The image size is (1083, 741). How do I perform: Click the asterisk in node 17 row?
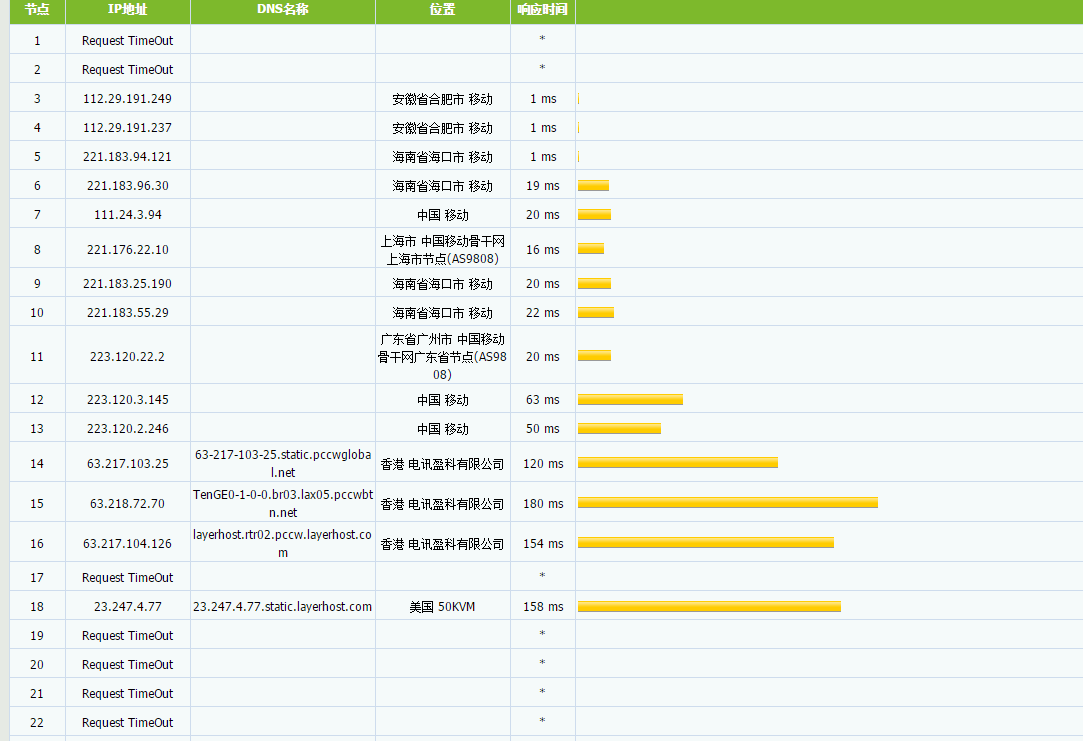pyautogui.click(x=542, y=575)
